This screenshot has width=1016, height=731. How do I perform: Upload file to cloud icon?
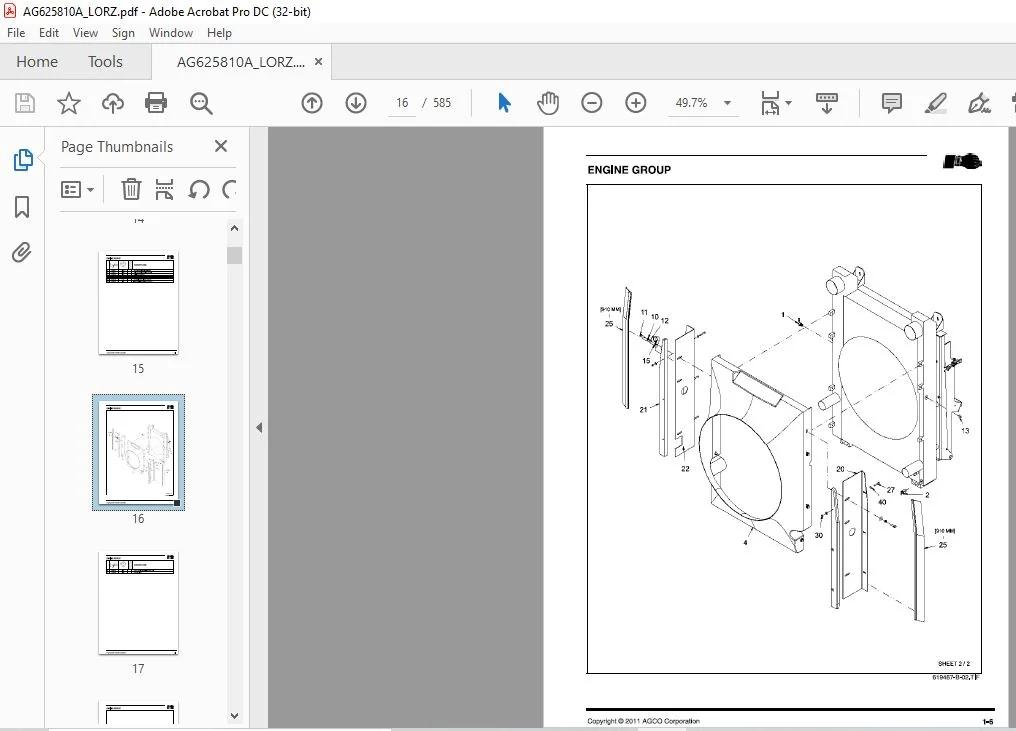(113, 103)
